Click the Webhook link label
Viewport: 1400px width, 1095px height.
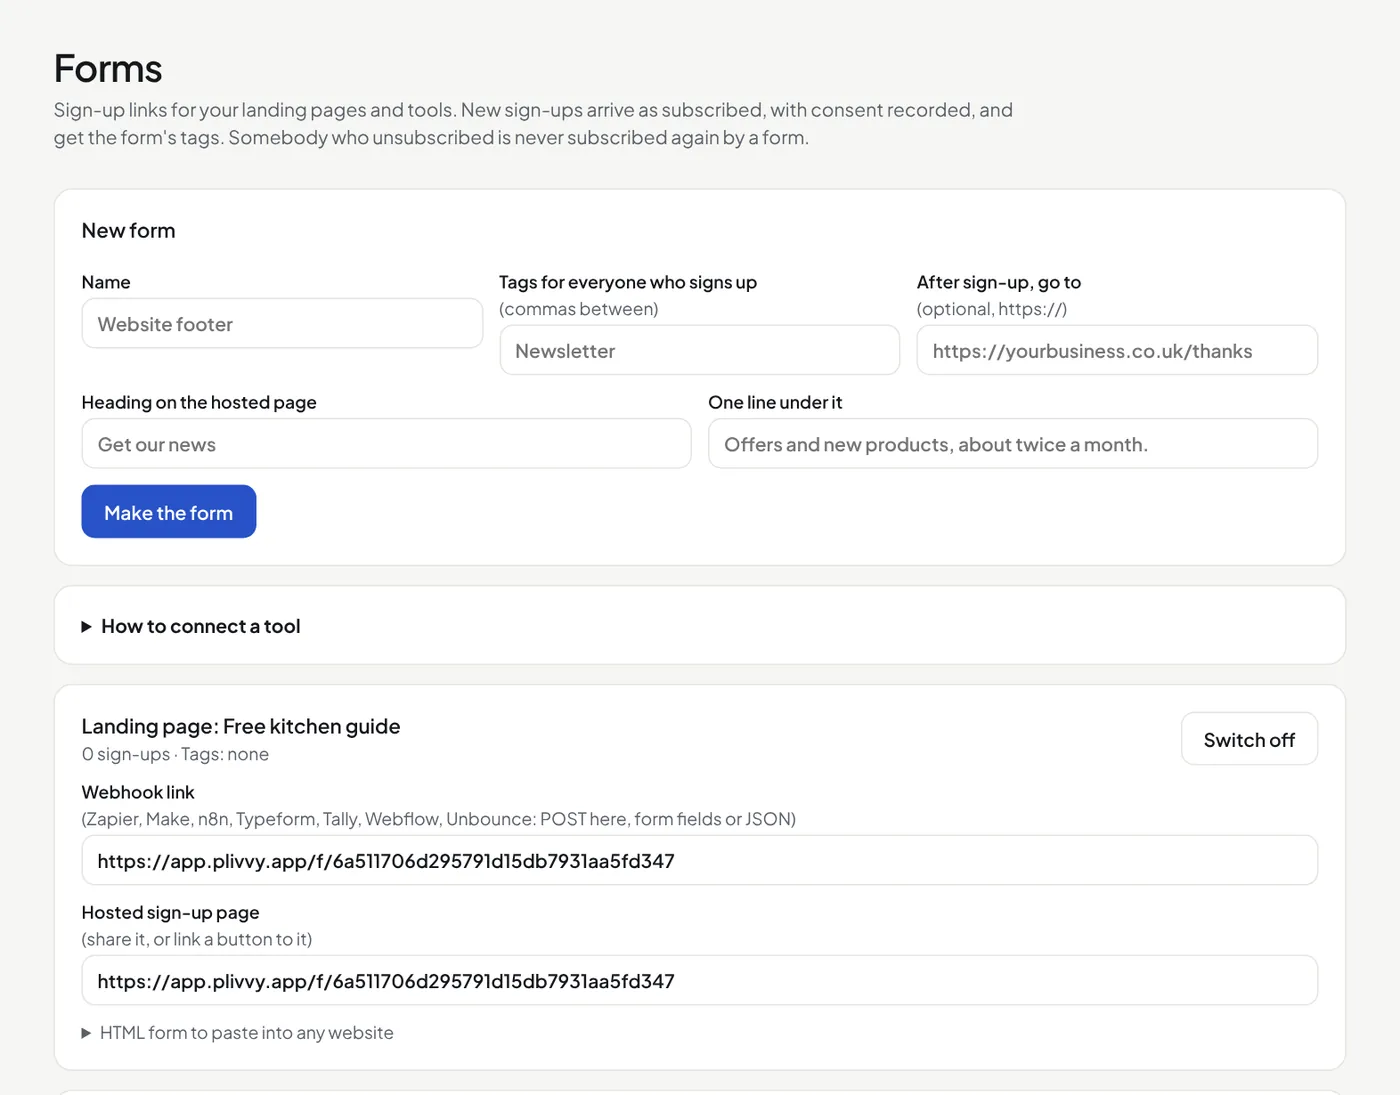coord(138,792)
